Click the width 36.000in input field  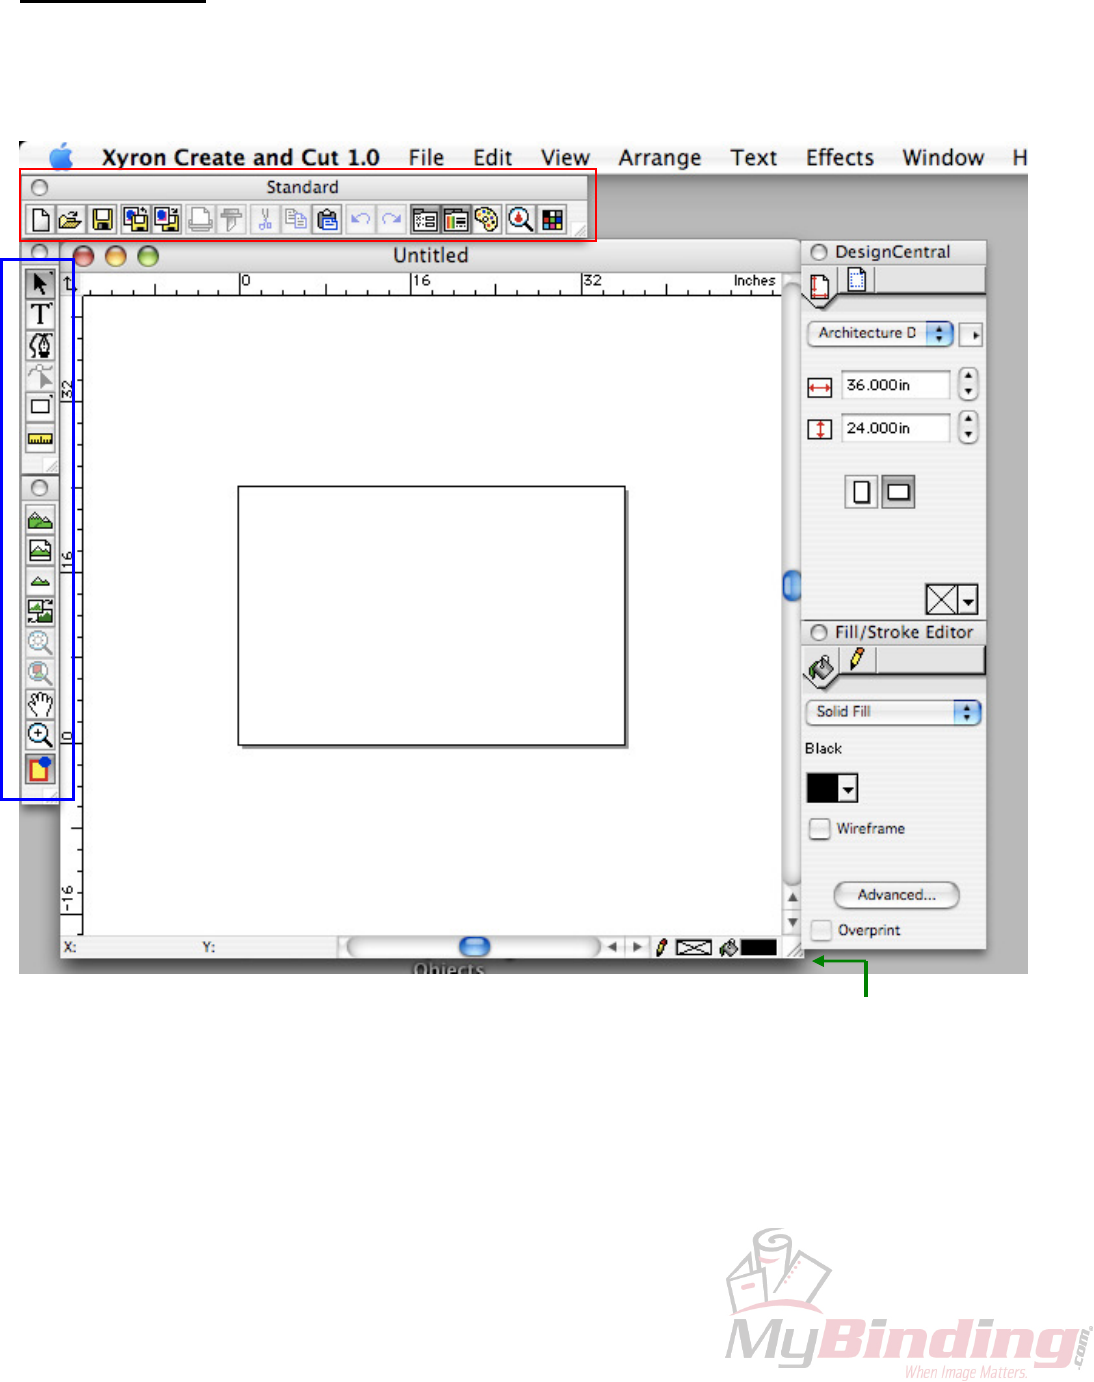coord(896,385)
